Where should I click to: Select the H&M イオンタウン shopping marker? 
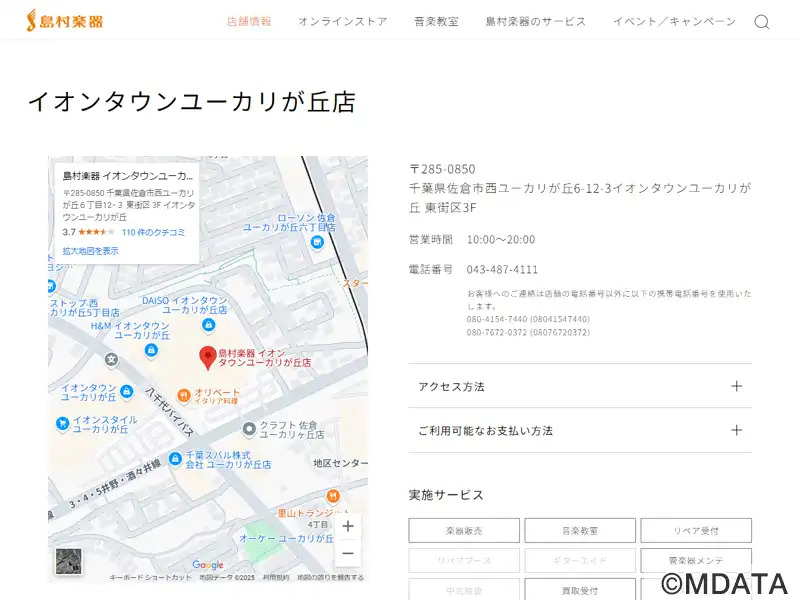[151, 350]
